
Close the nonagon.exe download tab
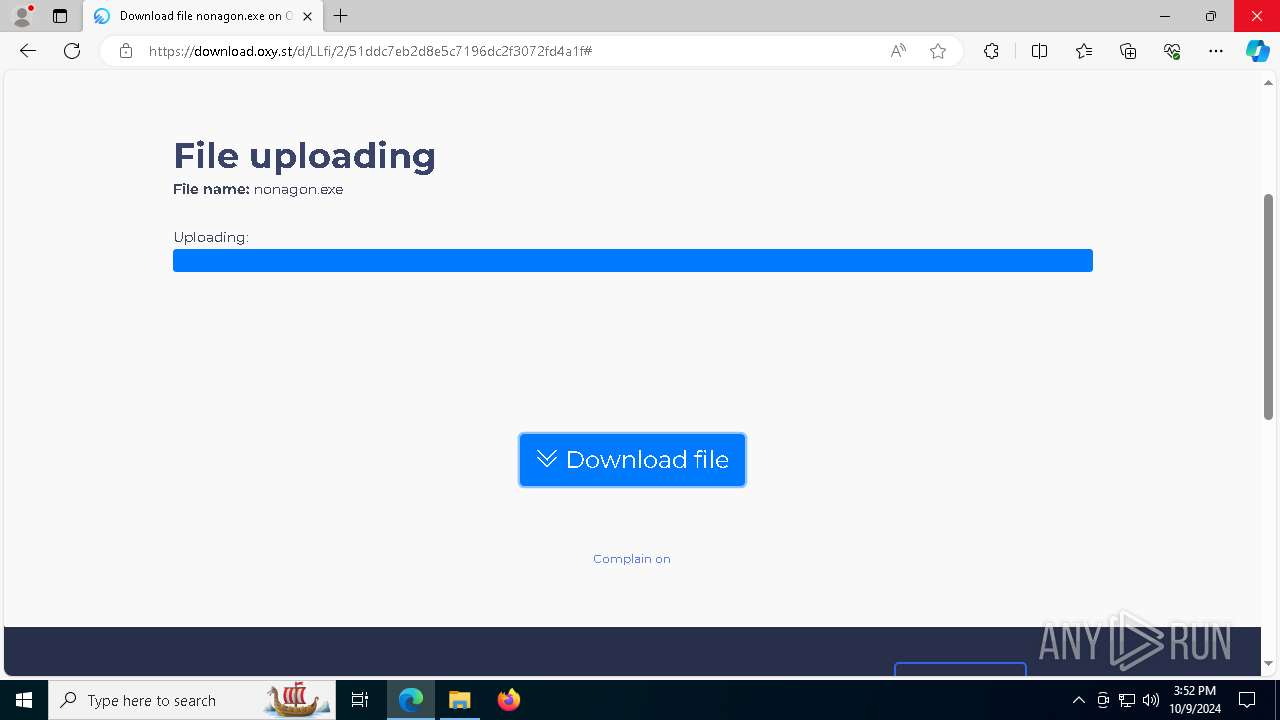point(307,16)
